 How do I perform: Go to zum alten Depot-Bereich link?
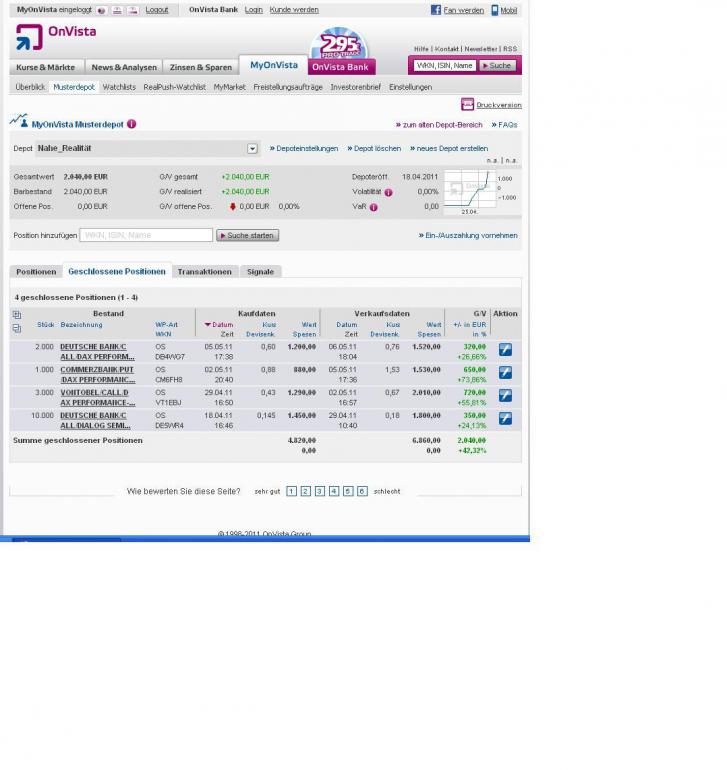(x=439, y=125)
